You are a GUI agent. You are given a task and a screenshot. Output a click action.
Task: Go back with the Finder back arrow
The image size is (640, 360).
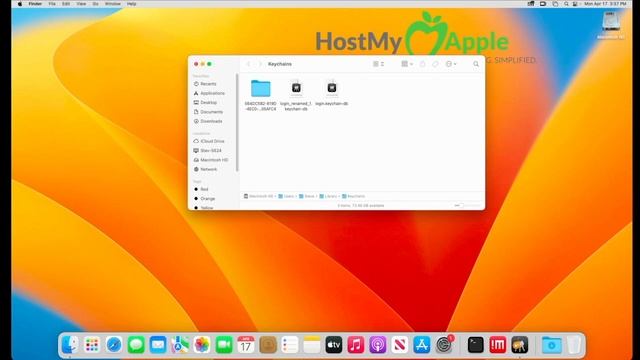[x=249, y=64]
